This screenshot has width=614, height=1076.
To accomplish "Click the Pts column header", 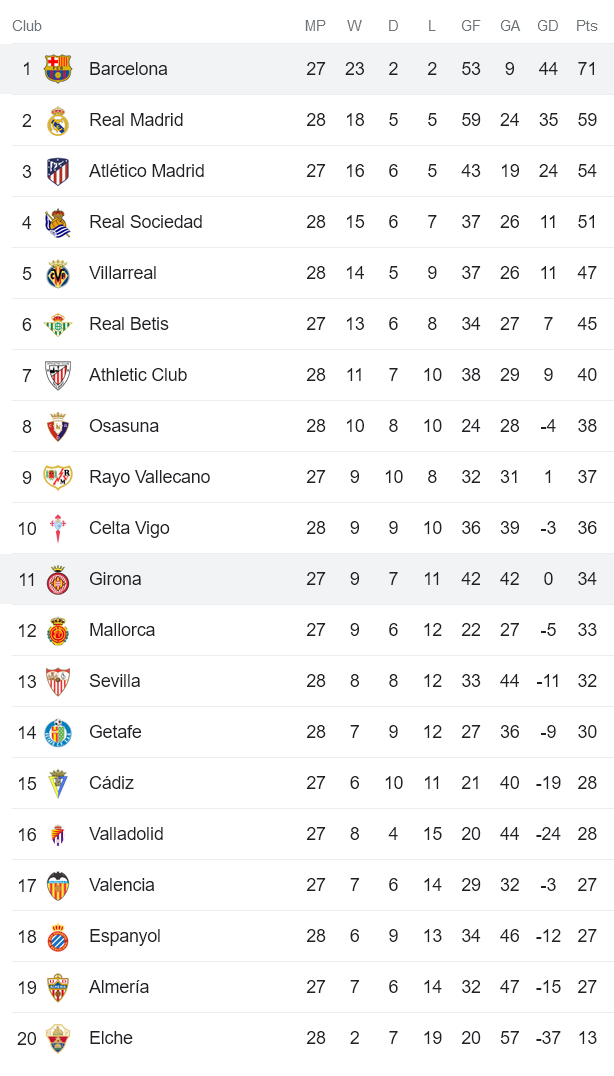I will pyautogui.click(x=586, y=26).
